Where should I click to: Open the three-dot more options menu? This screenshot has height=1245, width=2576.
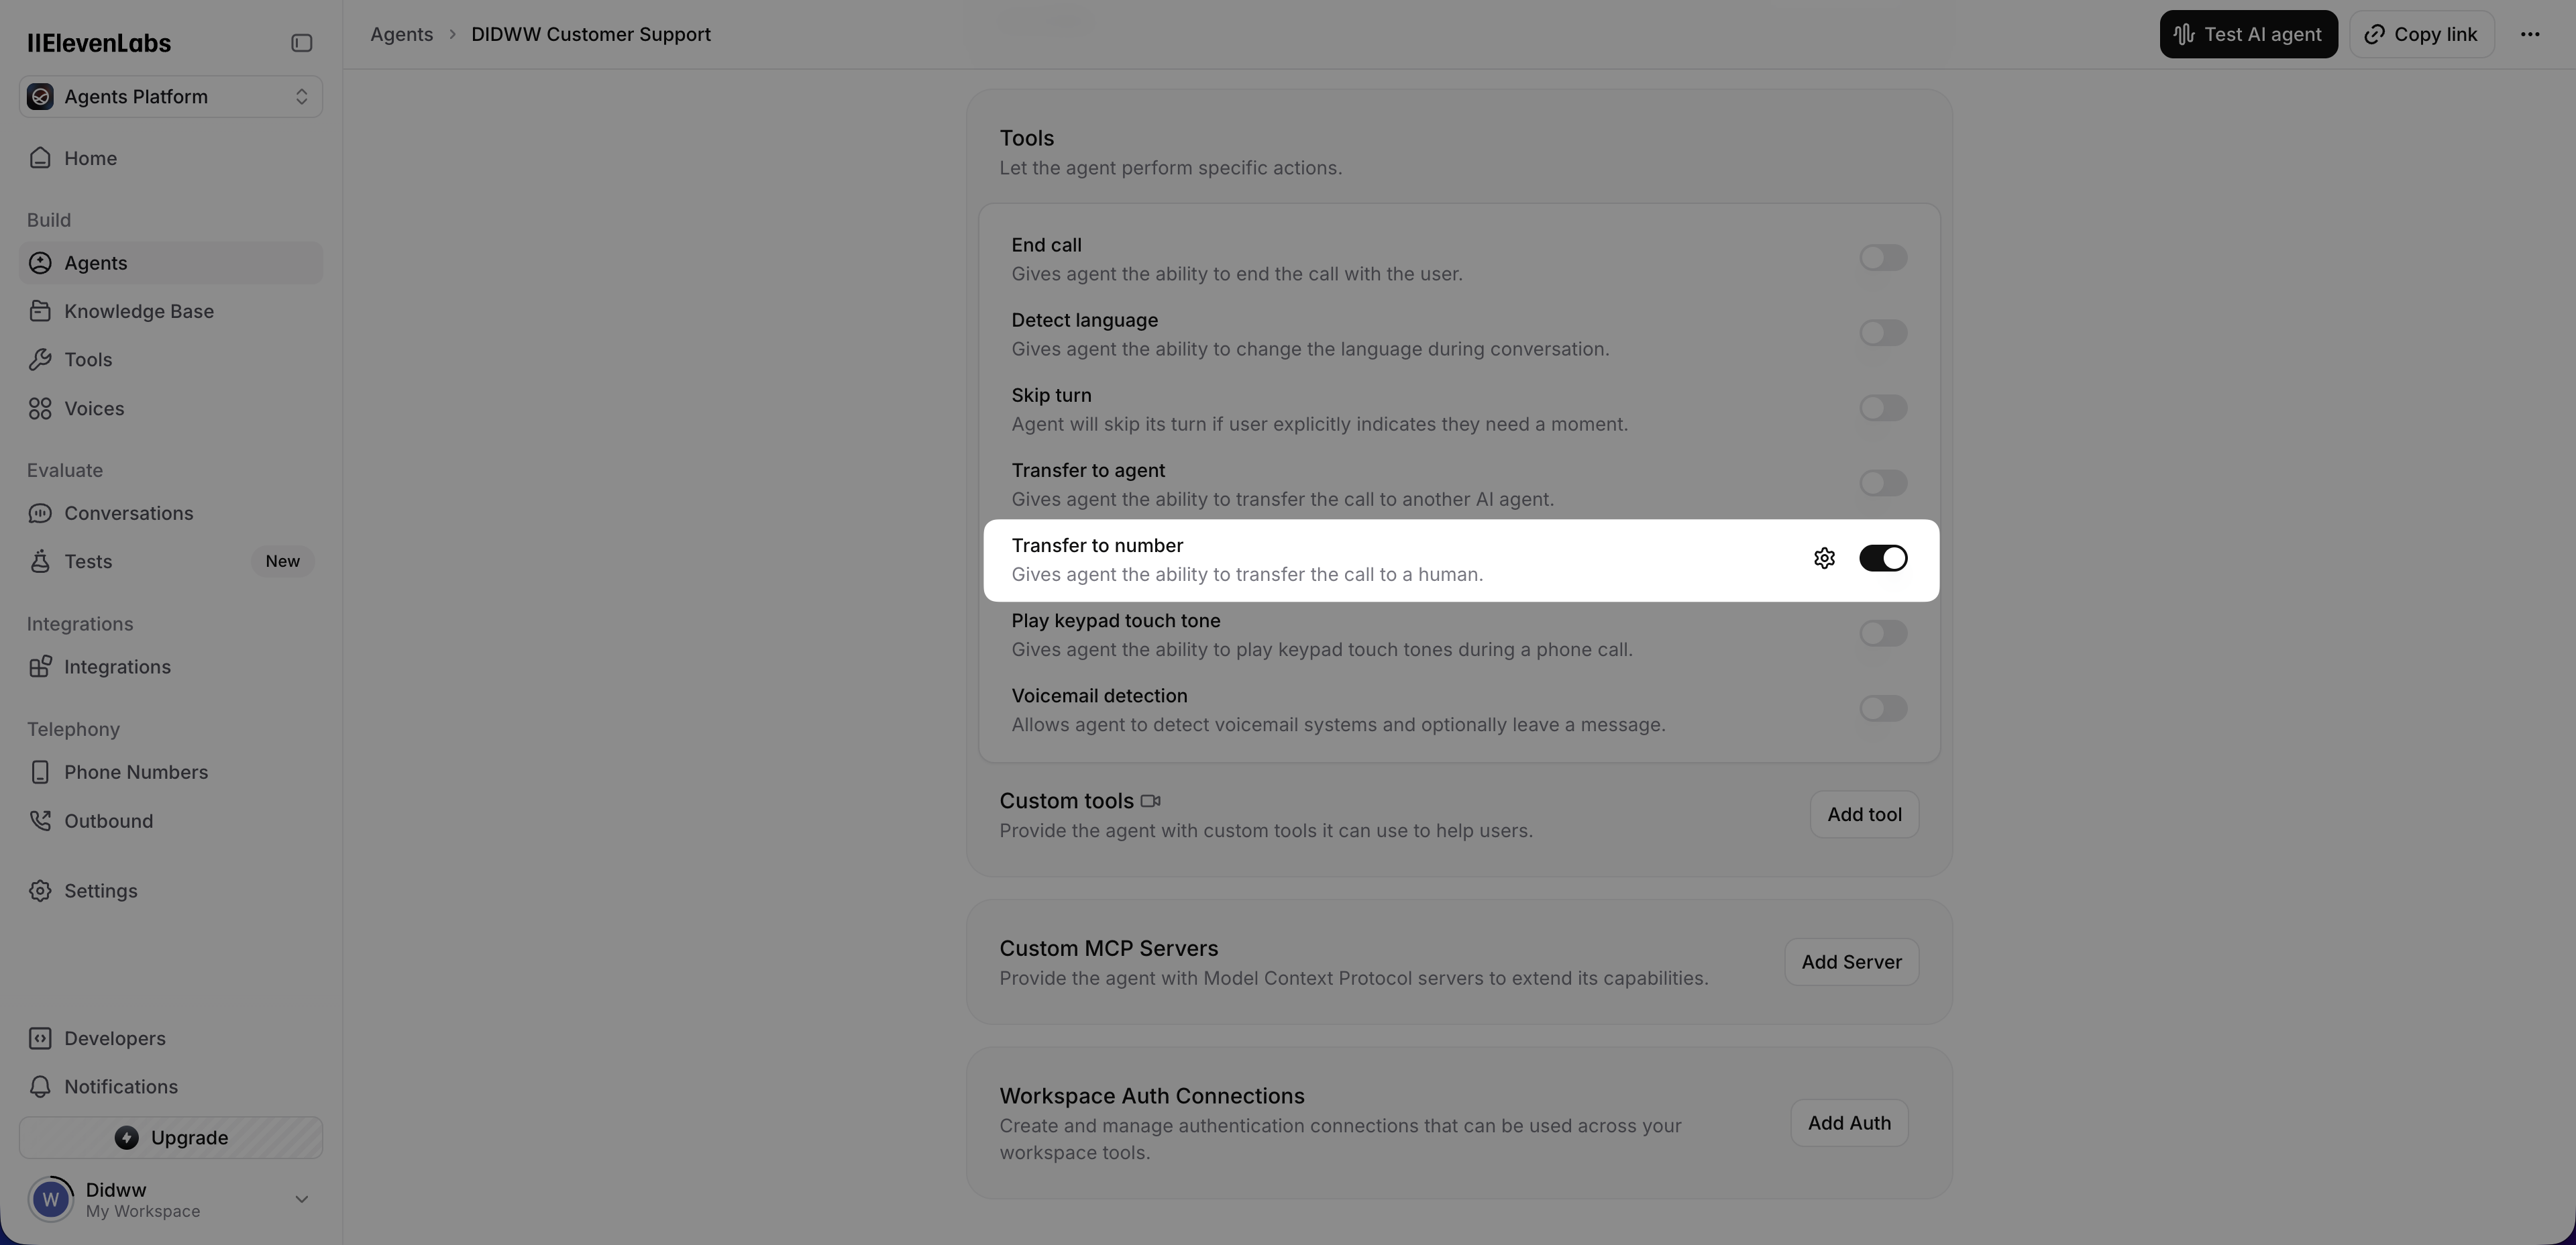click(2530, 35)
